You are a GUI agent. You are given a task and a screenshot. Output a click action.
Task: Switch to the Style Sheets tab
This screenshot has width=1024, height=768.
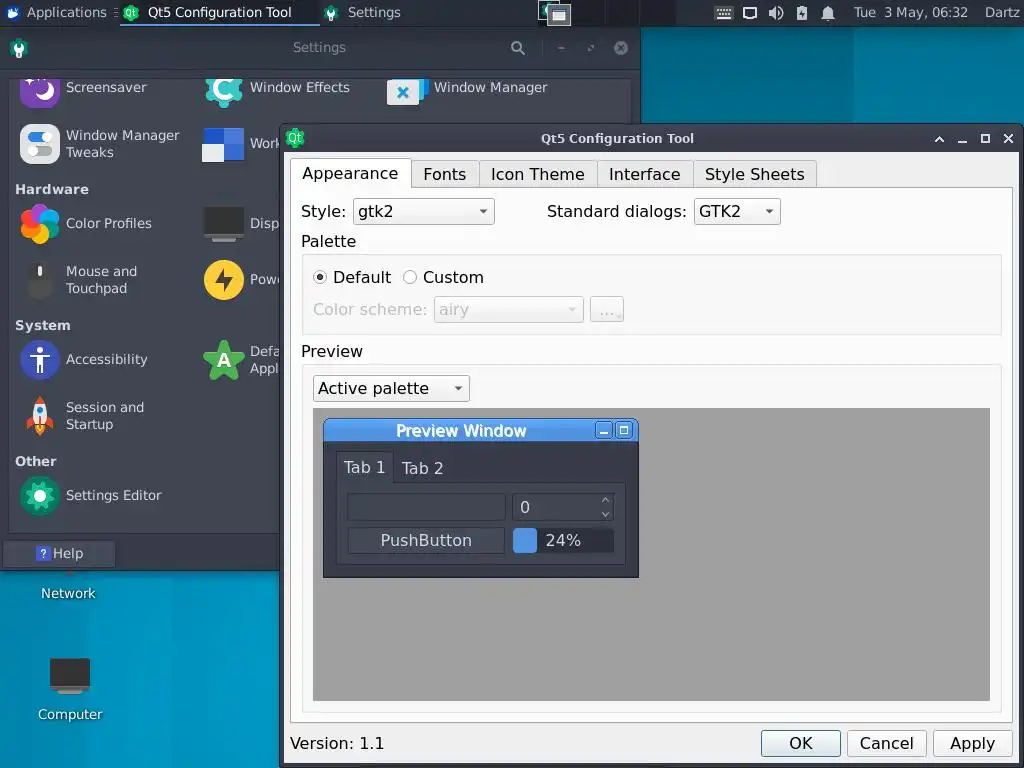[754, 174]
